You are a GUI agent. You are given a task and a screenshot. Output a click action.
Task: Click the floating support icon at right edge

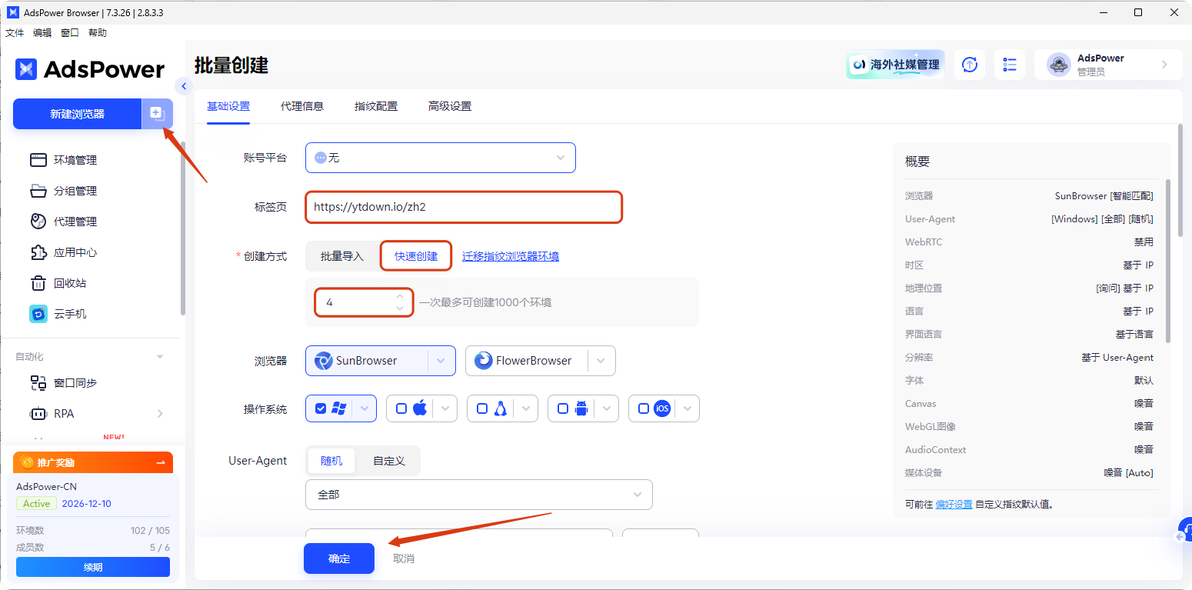pos(1185,530)
